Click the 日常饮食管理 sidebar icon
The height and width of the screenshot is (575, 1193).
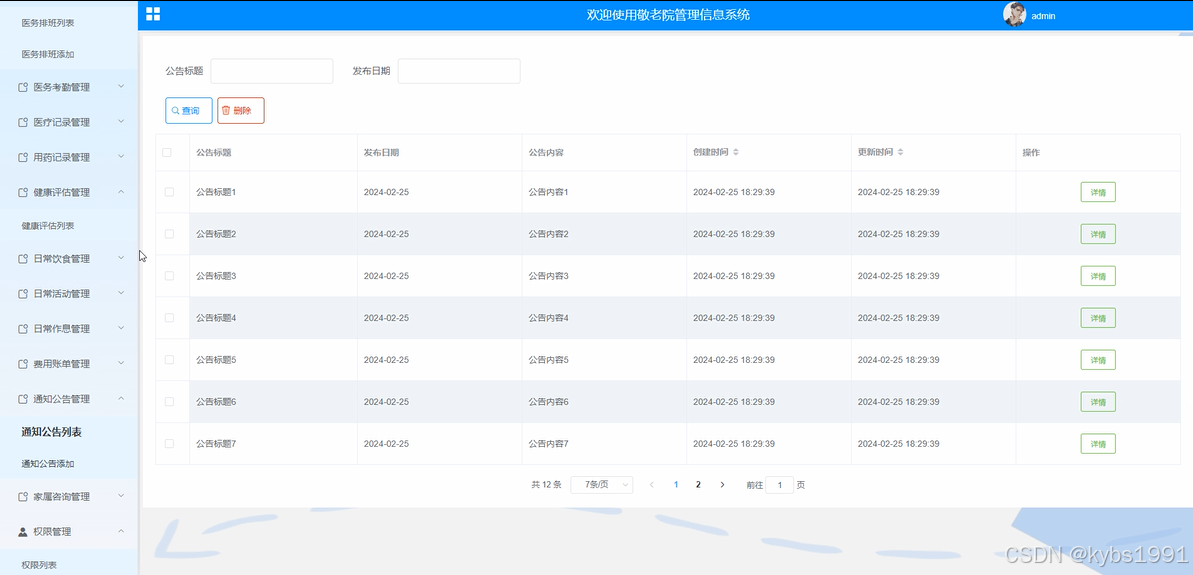pyautogui.click(x=23, y=259)
